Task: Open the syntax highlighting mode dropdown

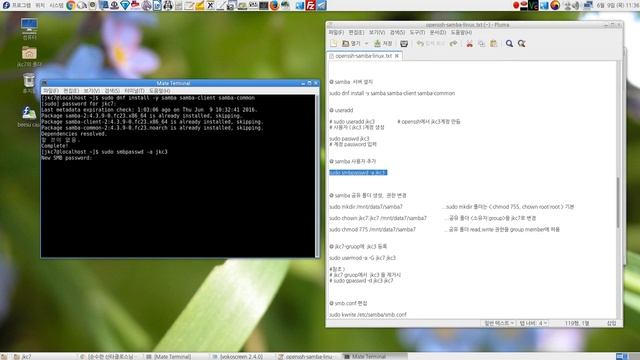Action: (499, 323)
